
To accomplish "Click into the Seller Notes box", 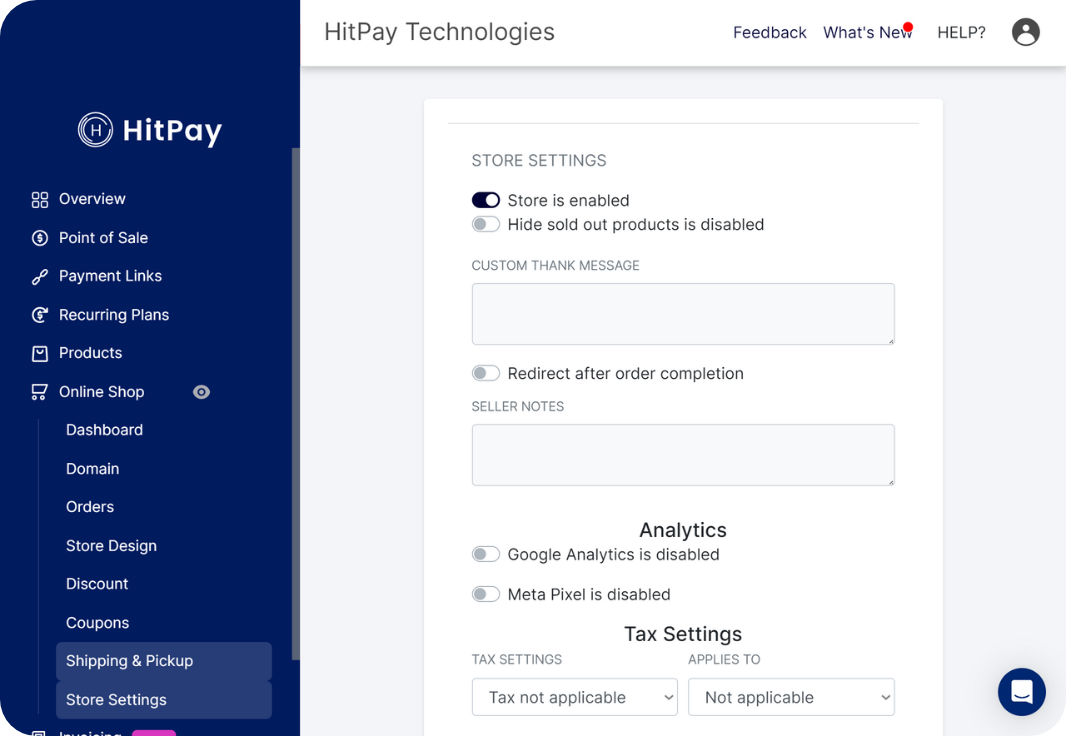I will pyautogui.click(x=683, y=455).
